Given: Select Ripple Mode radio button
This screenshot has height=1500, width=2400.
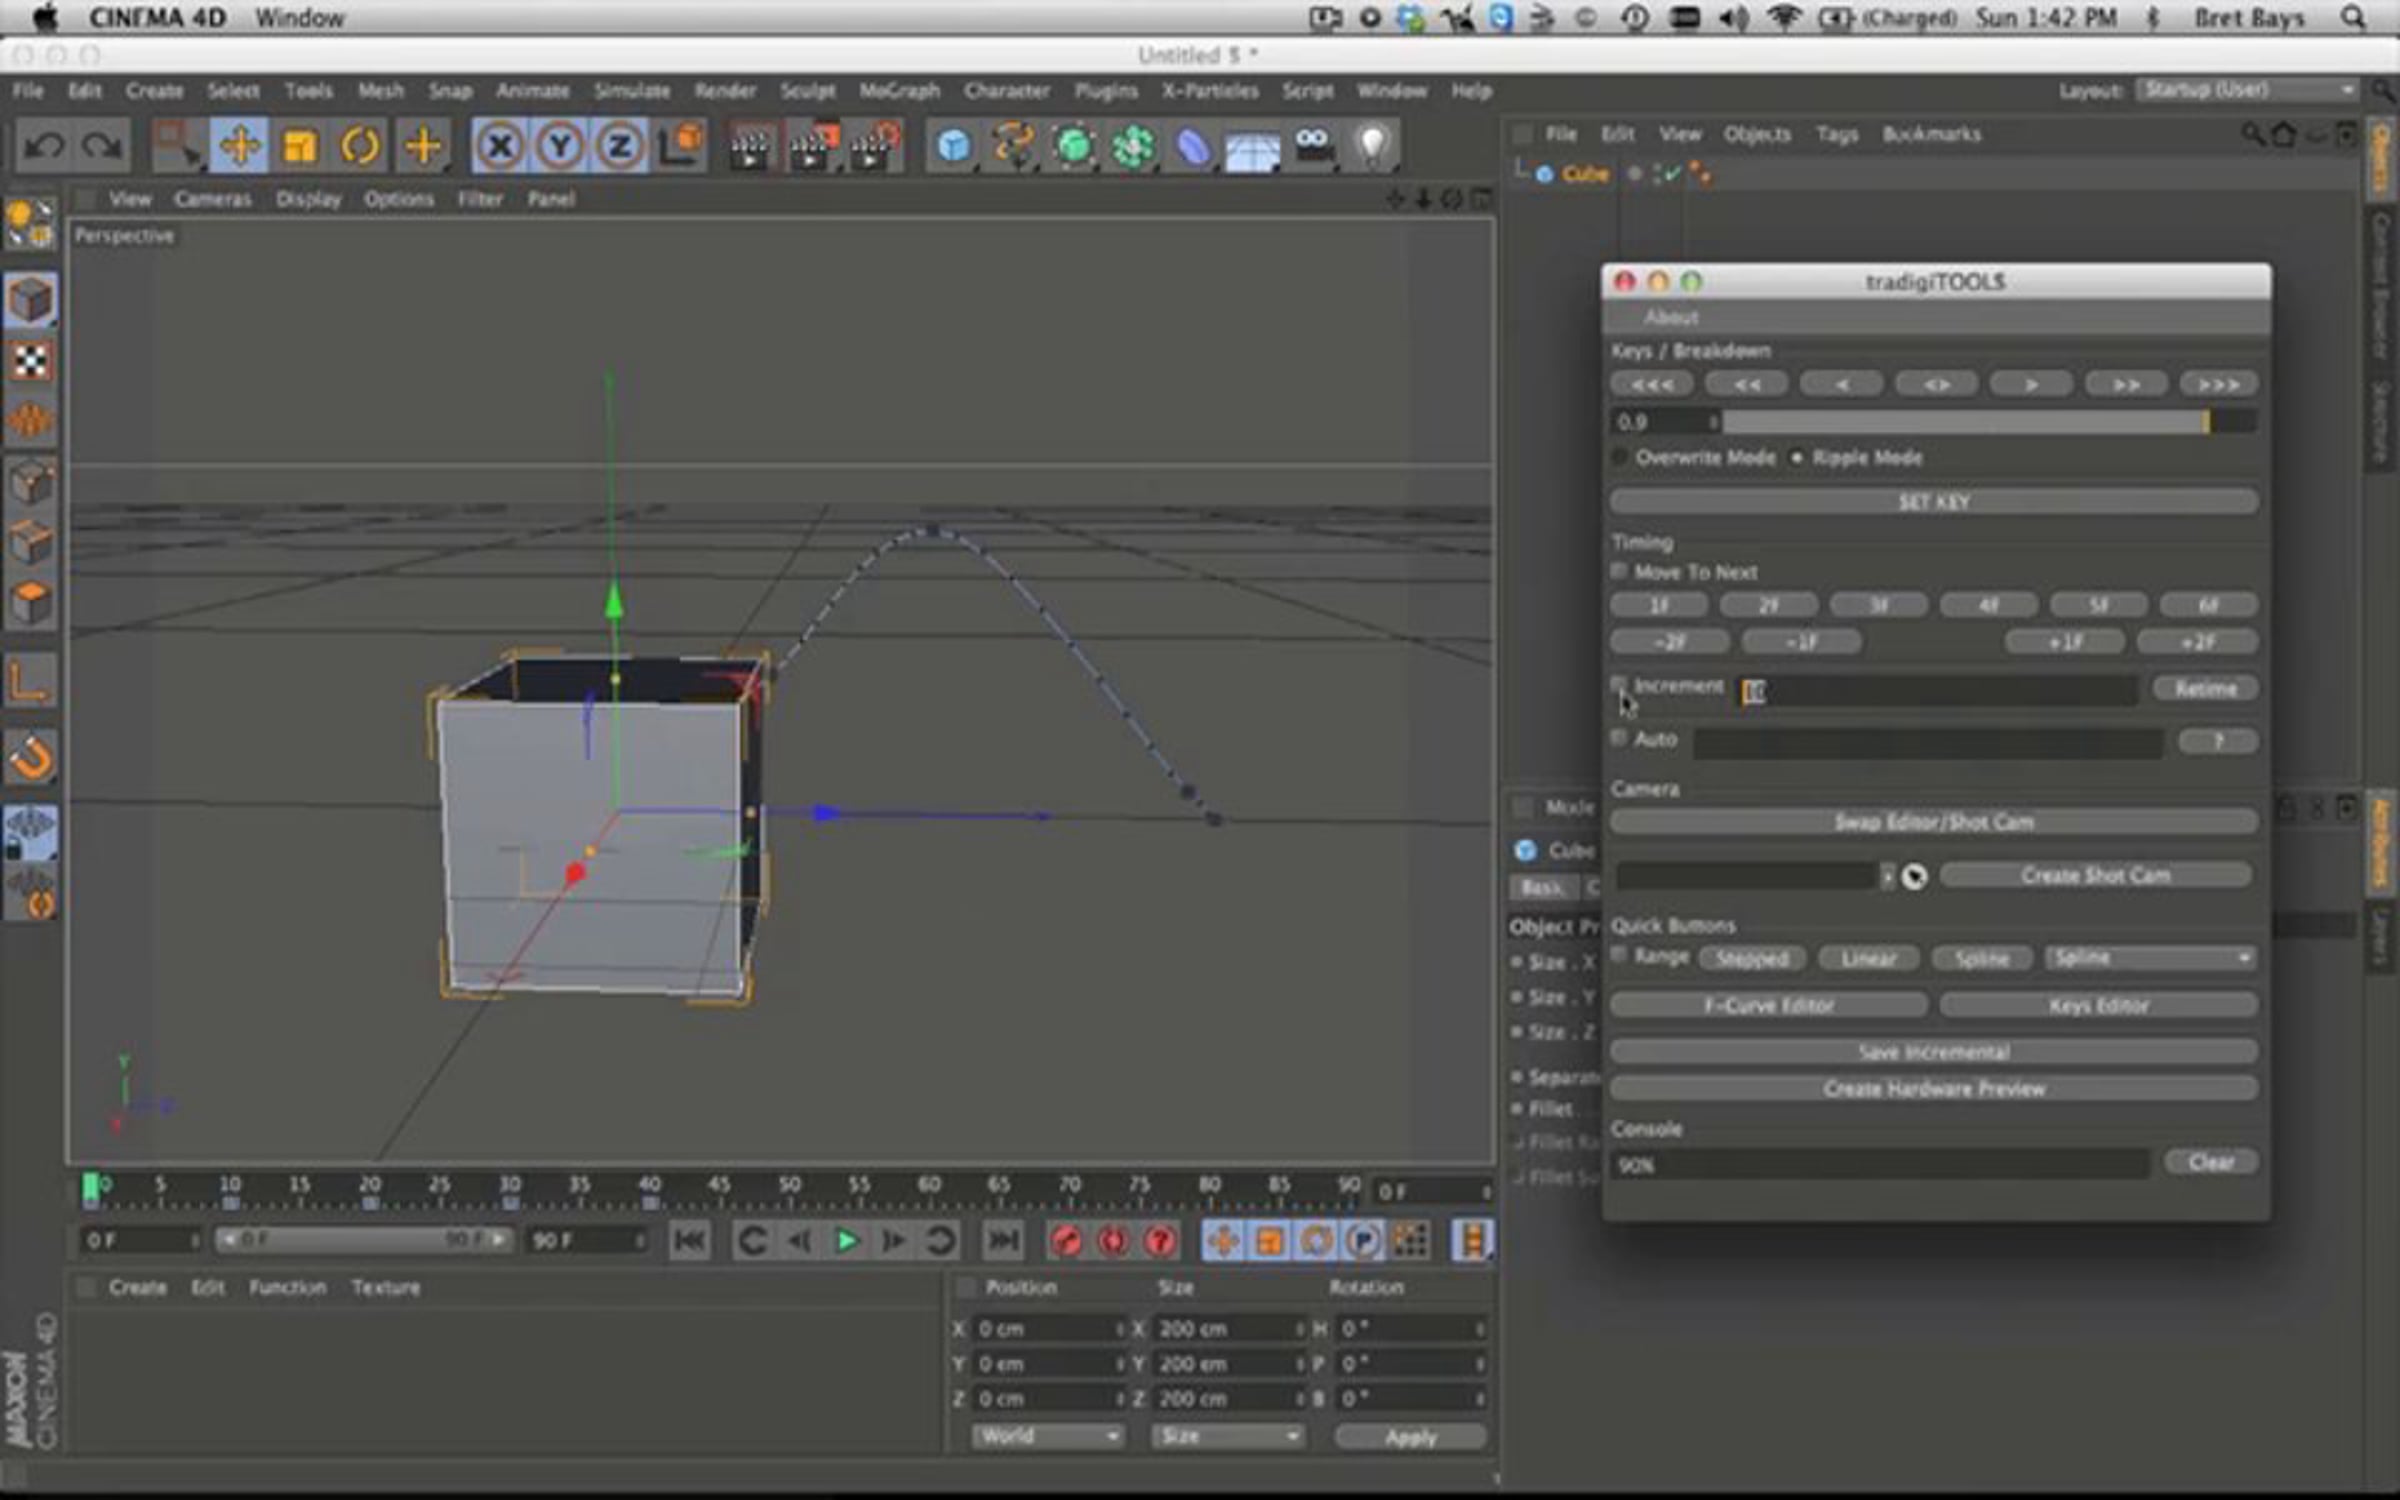Looking at the screenshot, I should tap(1797, 458).
